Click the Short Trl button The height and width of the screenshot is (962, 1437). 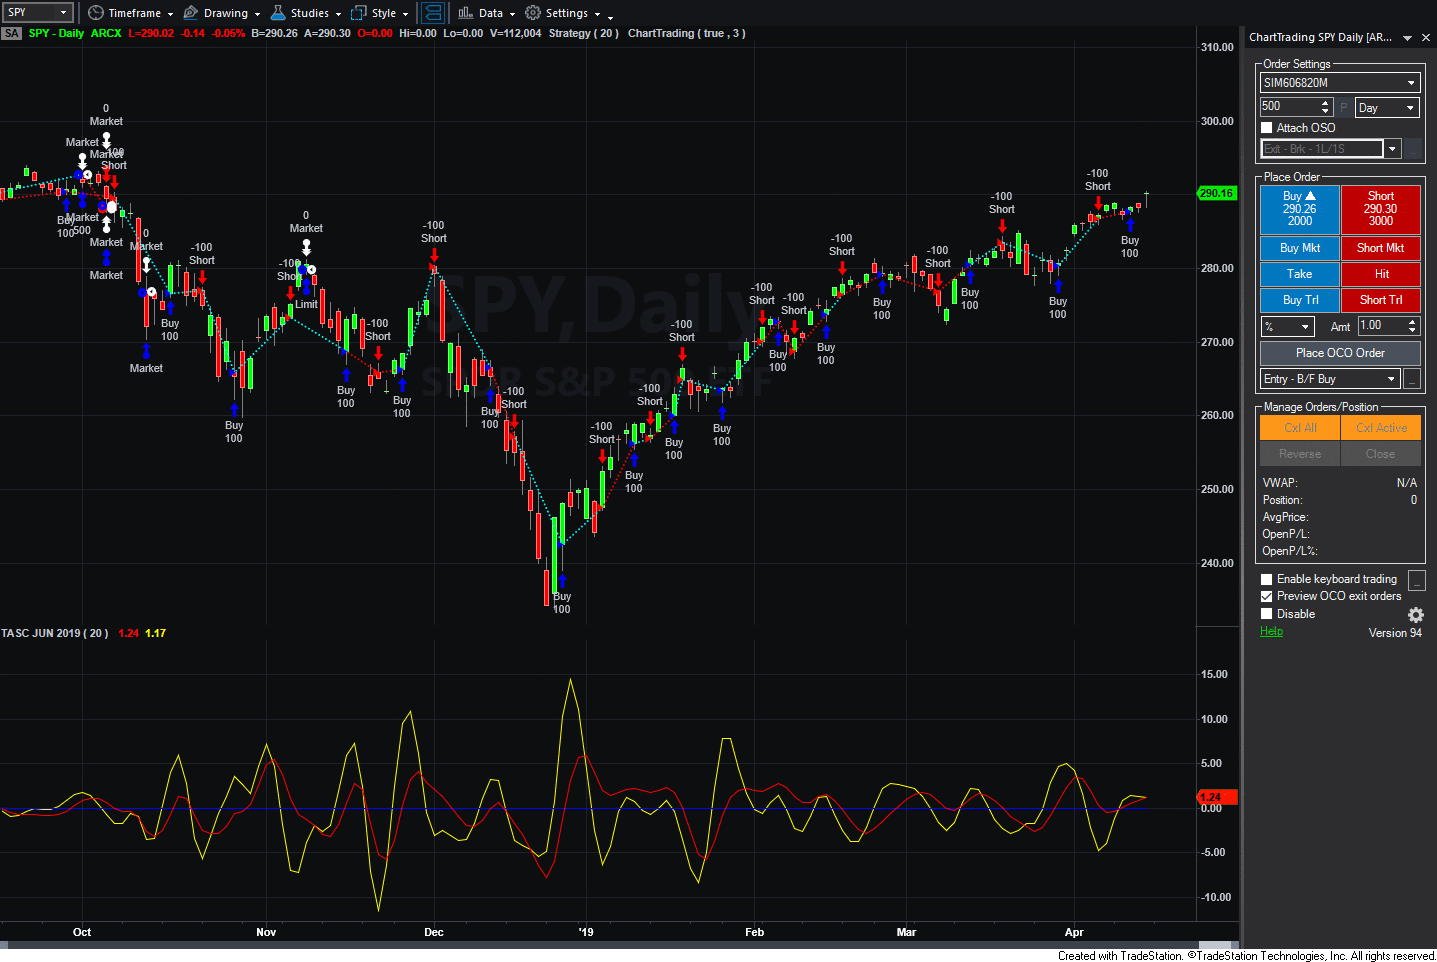1380,300
